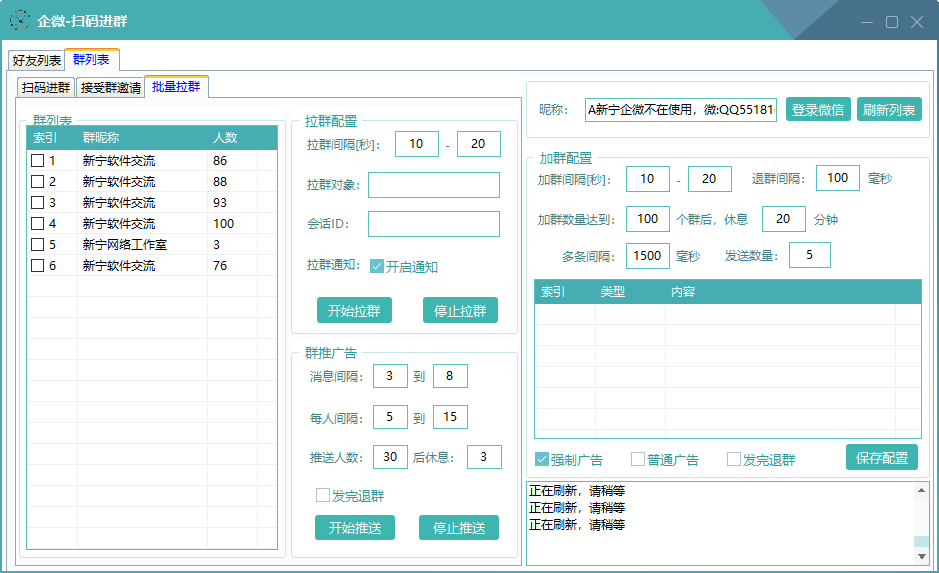Click 加群间隔 minimum field showing 10
This screenshot has width=939, height=573.
pyautogui.click(x=648, y=178)
